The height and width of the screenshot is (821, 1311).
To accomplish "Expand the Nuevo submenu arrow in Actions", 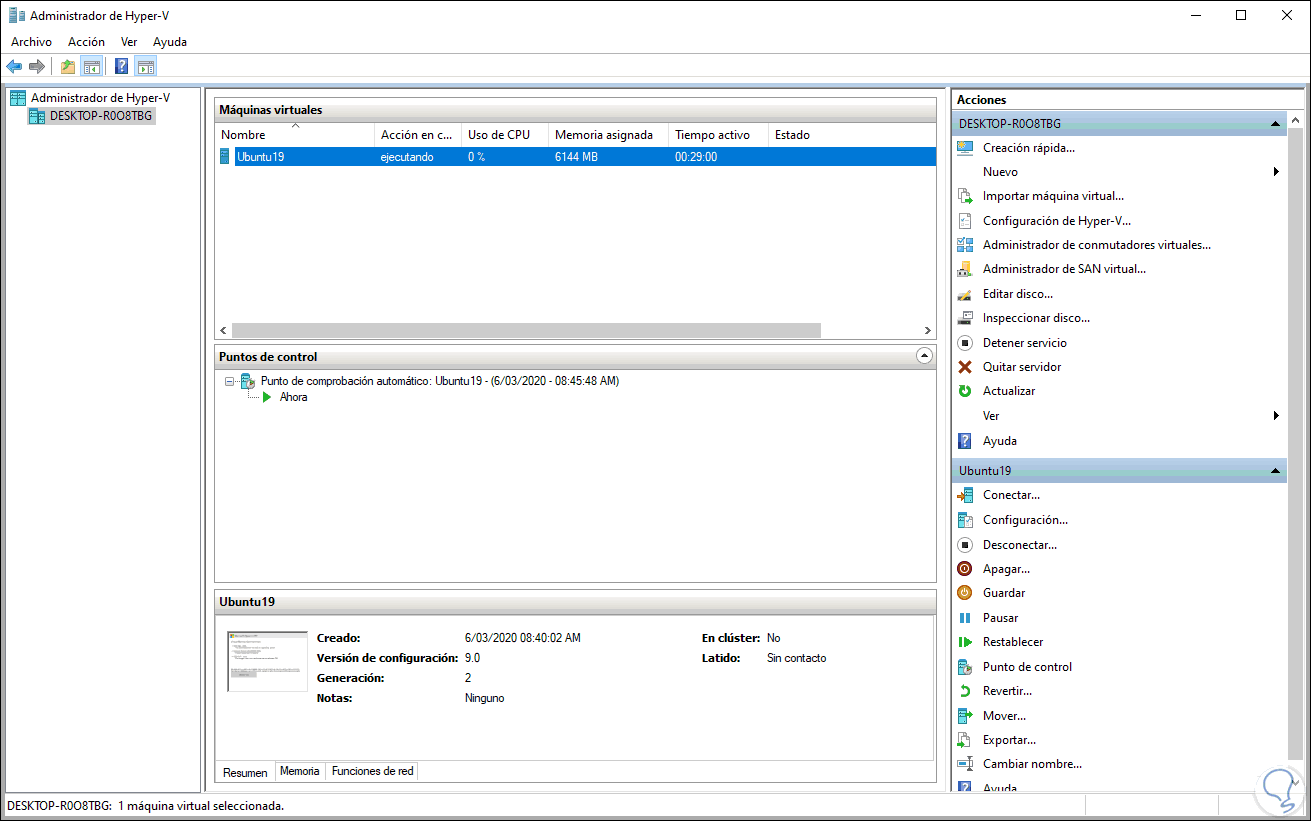I will point(1276,172).
